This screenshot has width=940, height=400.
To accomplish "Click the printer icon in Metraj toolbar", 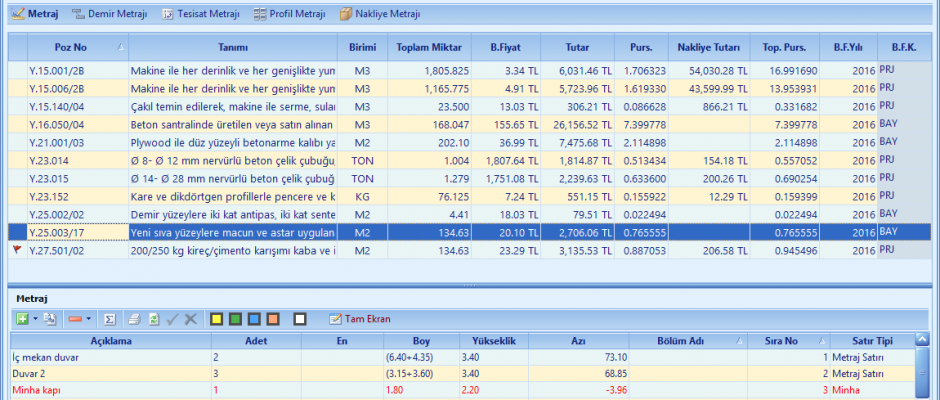I will [133, 319].
